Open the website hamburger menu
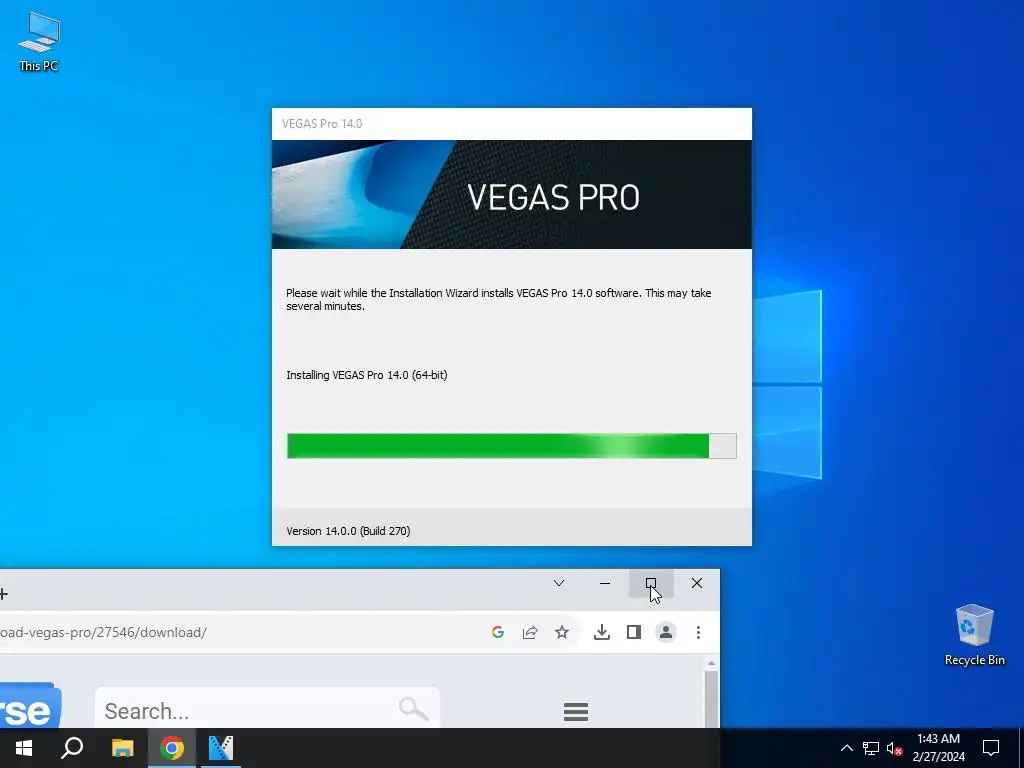 [575, 712]
